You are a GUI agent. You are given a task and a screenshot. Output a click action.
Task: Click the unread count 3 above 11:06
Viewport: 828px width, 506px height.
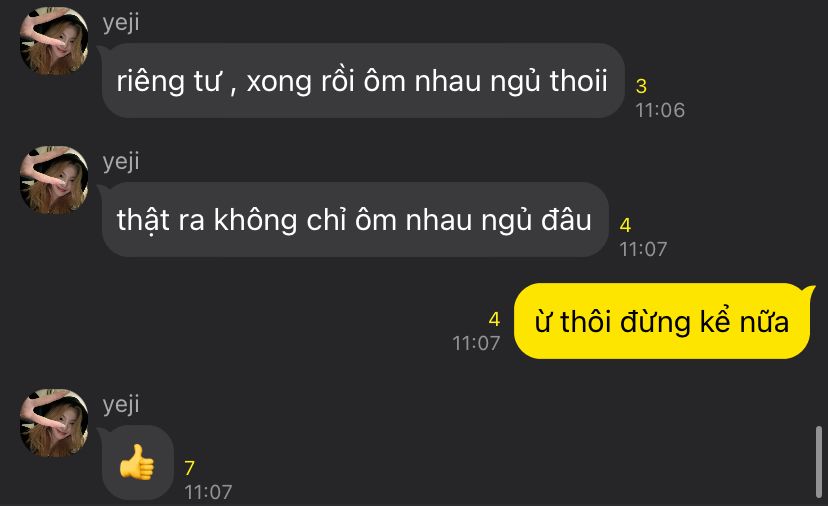[641, 86]
